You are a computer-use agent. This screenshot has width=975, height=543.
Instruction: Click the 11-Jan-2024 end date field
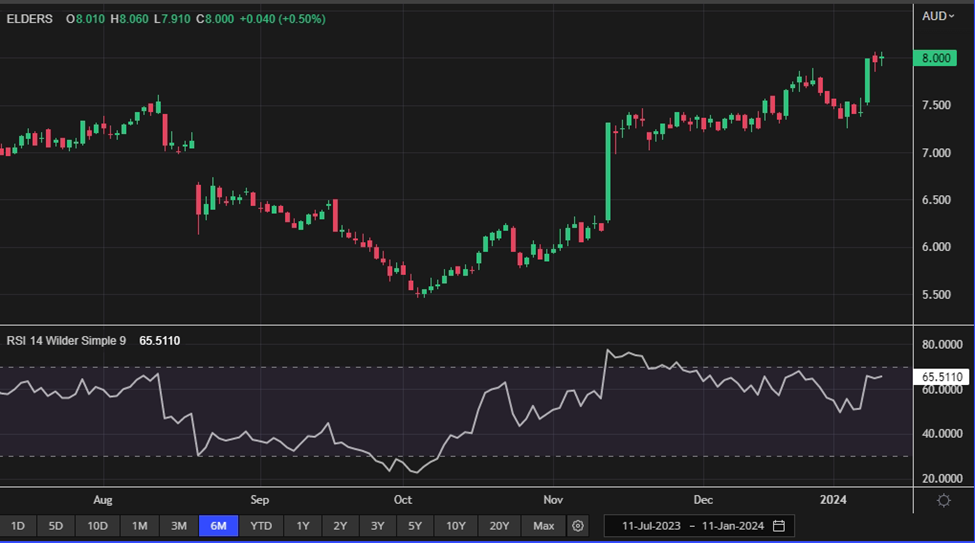tap(732, 526)
